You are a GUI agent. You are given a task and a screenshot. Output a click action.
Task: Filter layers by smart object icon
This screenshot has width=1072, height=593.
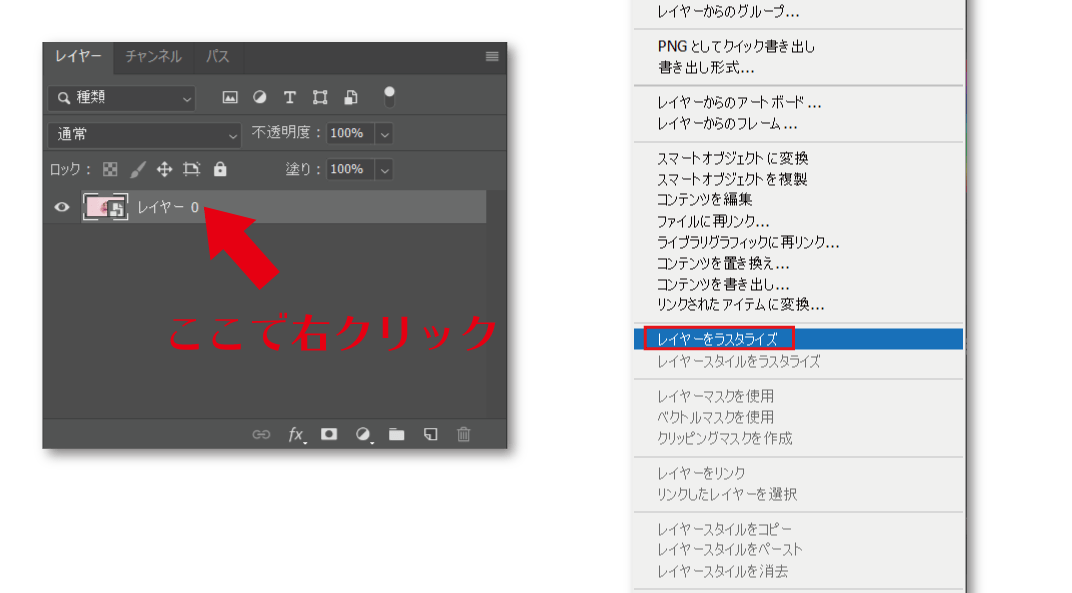coord(351,98)
